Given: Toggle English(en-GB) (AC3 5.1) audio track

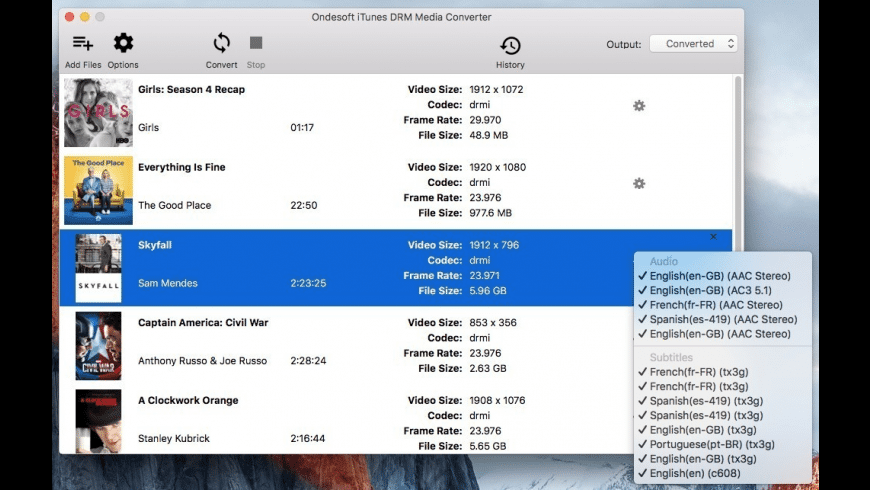Looking at the screenshot, I should [x=722, y=290].
